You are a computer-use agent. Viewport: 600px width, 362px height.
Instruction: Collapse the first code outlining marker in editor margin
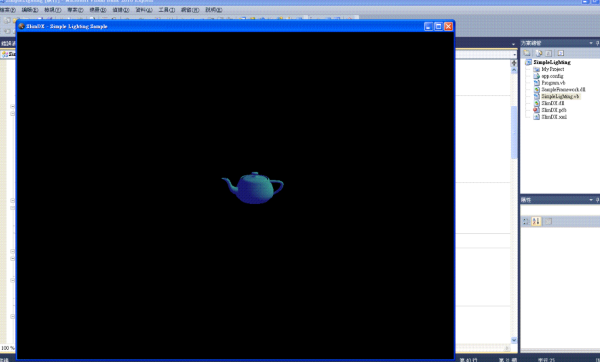point(12,106)
